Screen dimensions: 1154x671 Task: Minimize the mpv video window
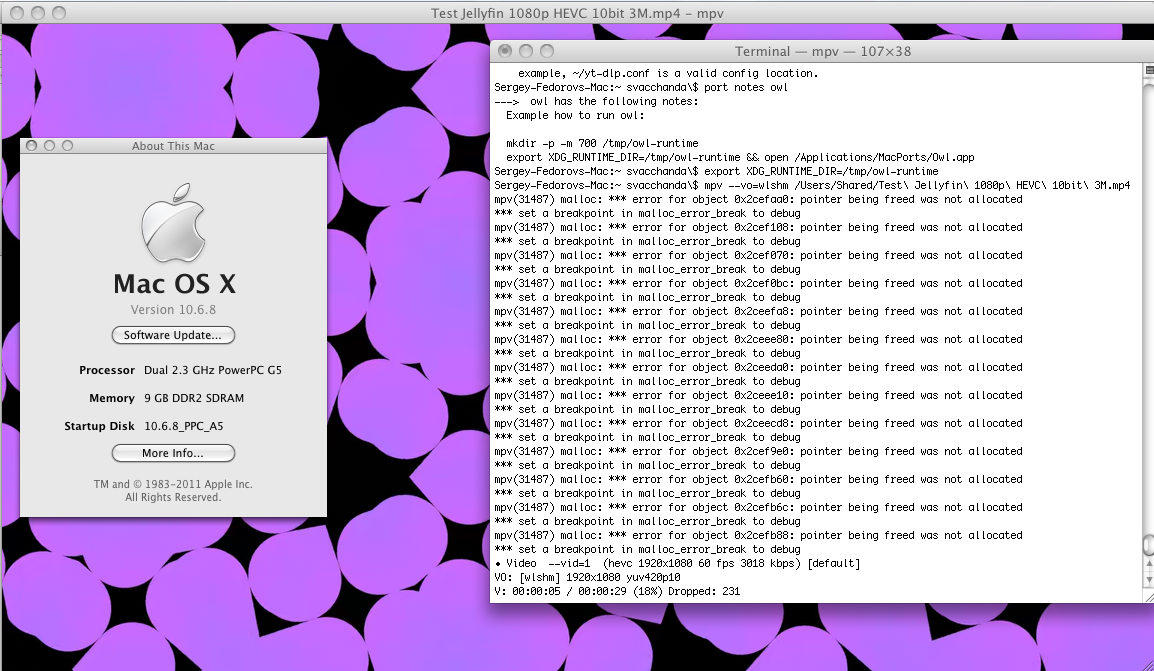pyautogui.click(x=38, y=13)
